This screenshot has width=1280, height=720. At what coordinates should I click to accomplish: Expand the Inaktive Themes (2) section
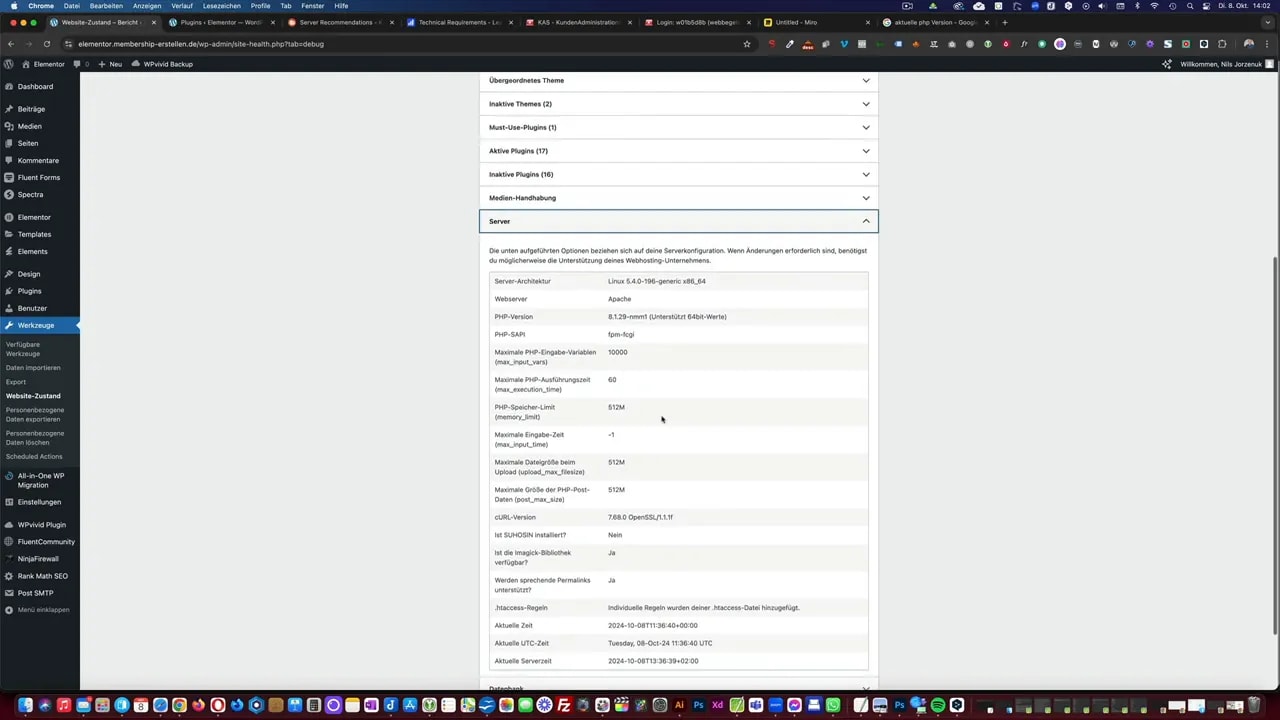point(679,103)
